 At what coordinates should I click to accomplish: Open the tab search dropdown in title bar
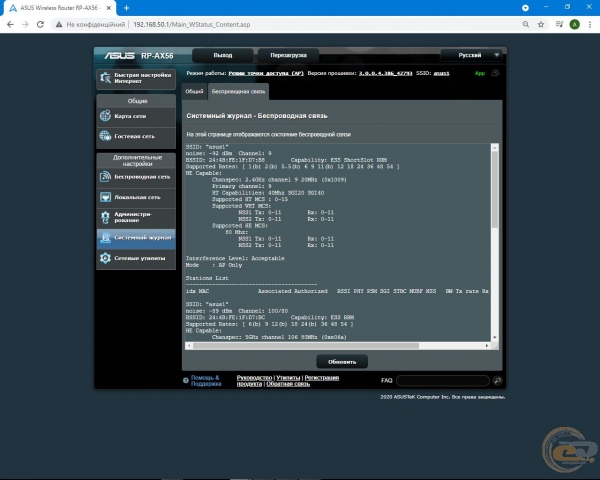[525, 8]
